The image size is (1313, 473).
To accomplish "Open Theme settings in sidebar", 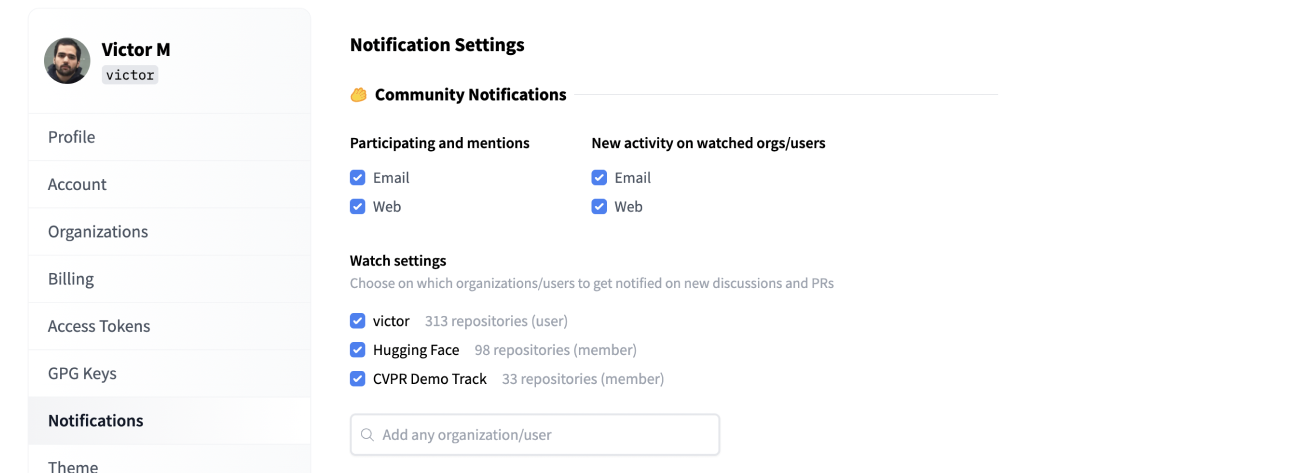I will [73, 465].
